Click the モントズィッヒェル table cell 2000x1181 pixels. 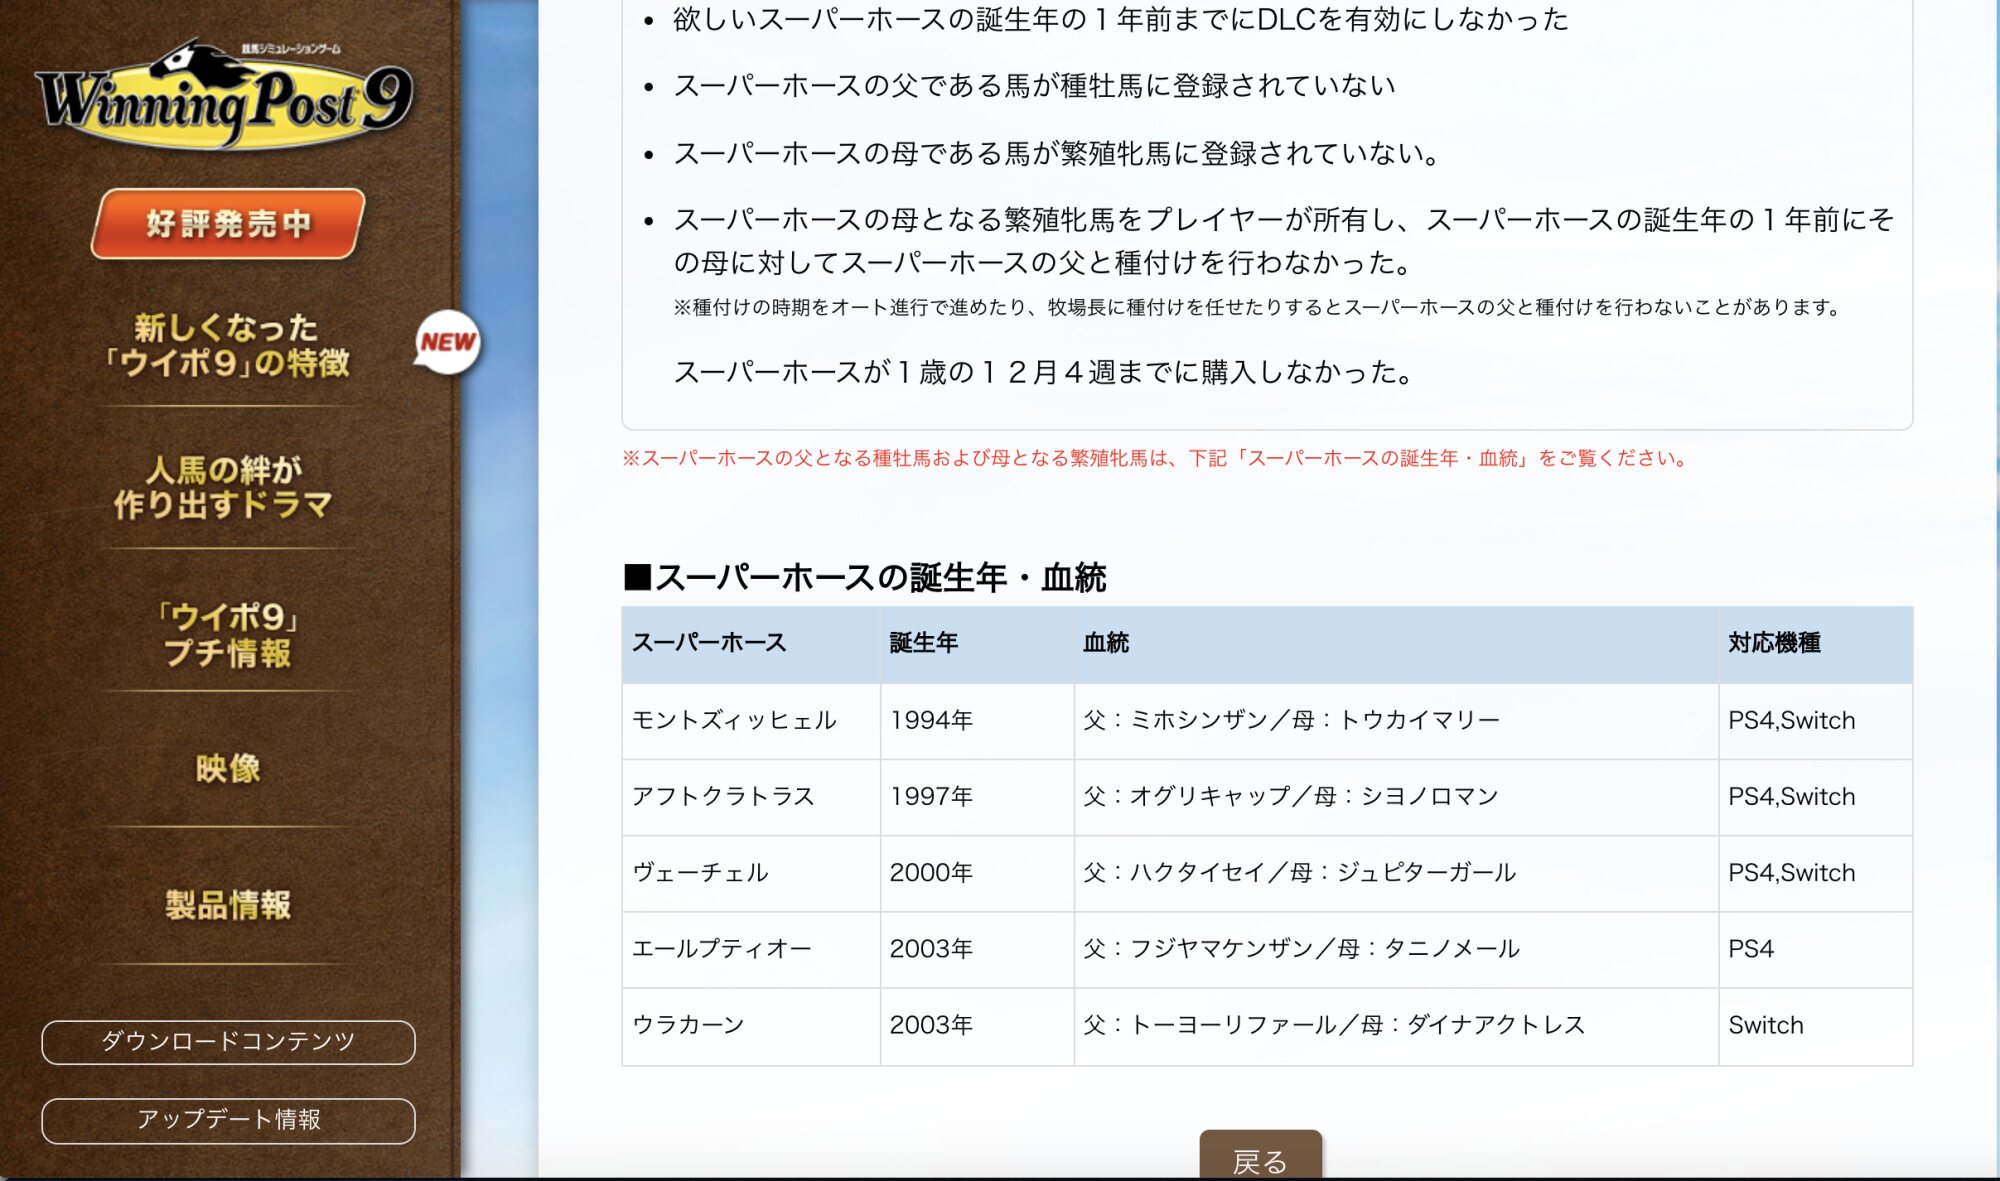point(734,720)
